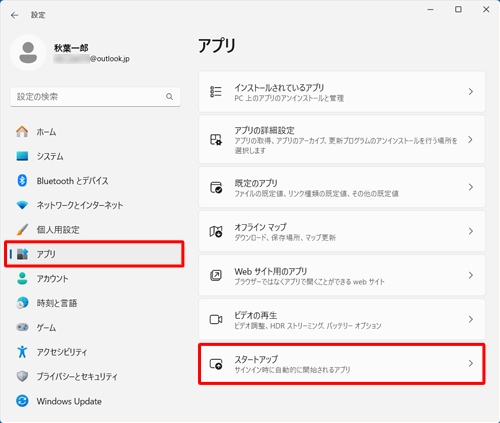
Task: Select アクセシビリティ category
Action: point(94,352)
